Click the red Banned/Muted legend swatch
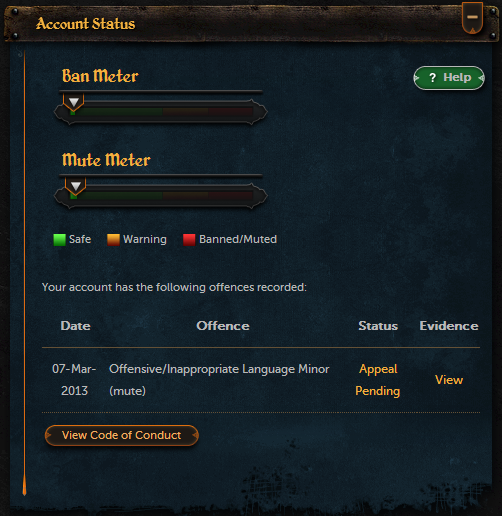This screenshot has height=516, width=502. [x=189, y=240]
